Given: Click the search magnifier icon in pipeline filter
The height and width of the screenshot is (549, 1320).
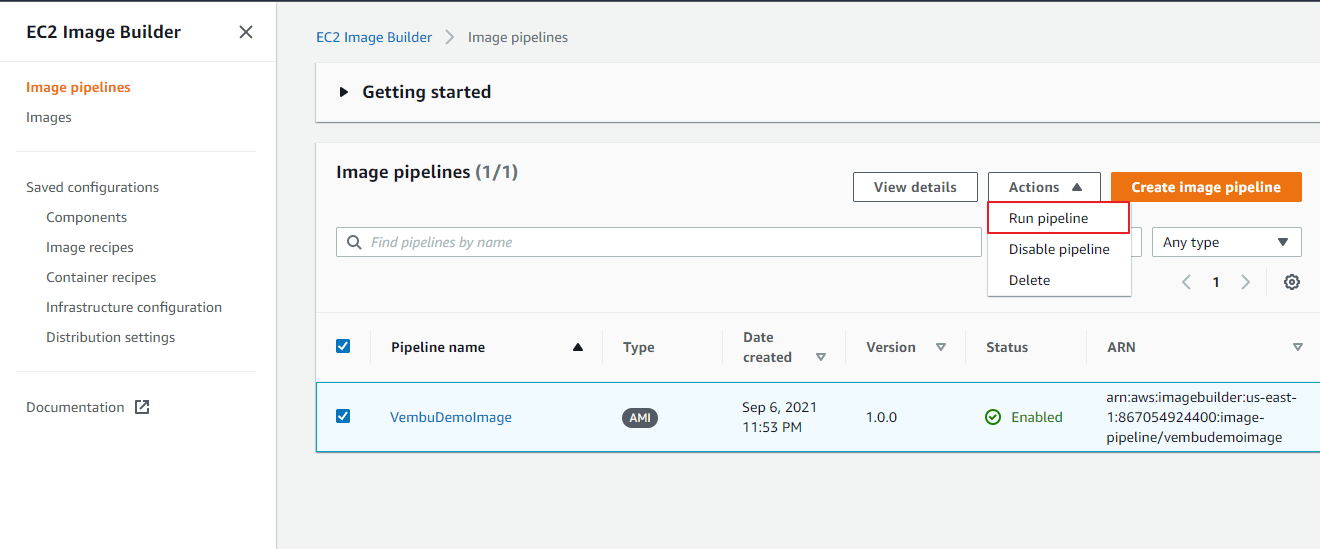Looking at the screenshot, I should click(x=354, y=242).
